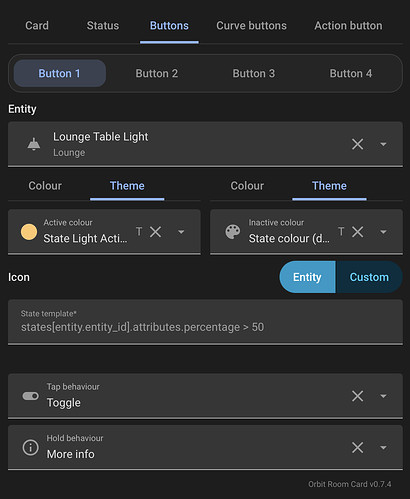Click the Lounge area subtitle text
This screenshot has width=410, height=499.
click(69, 153)
